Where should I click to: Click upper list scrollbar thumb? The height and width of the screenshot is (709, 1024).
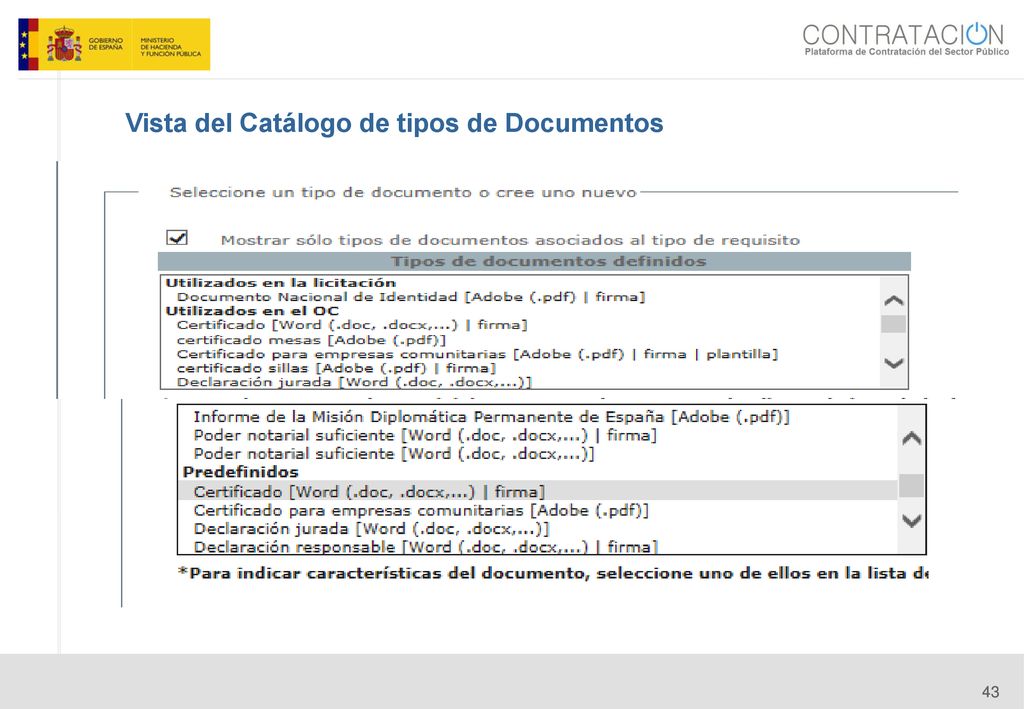pyautogui.click(x=893, y=324)
